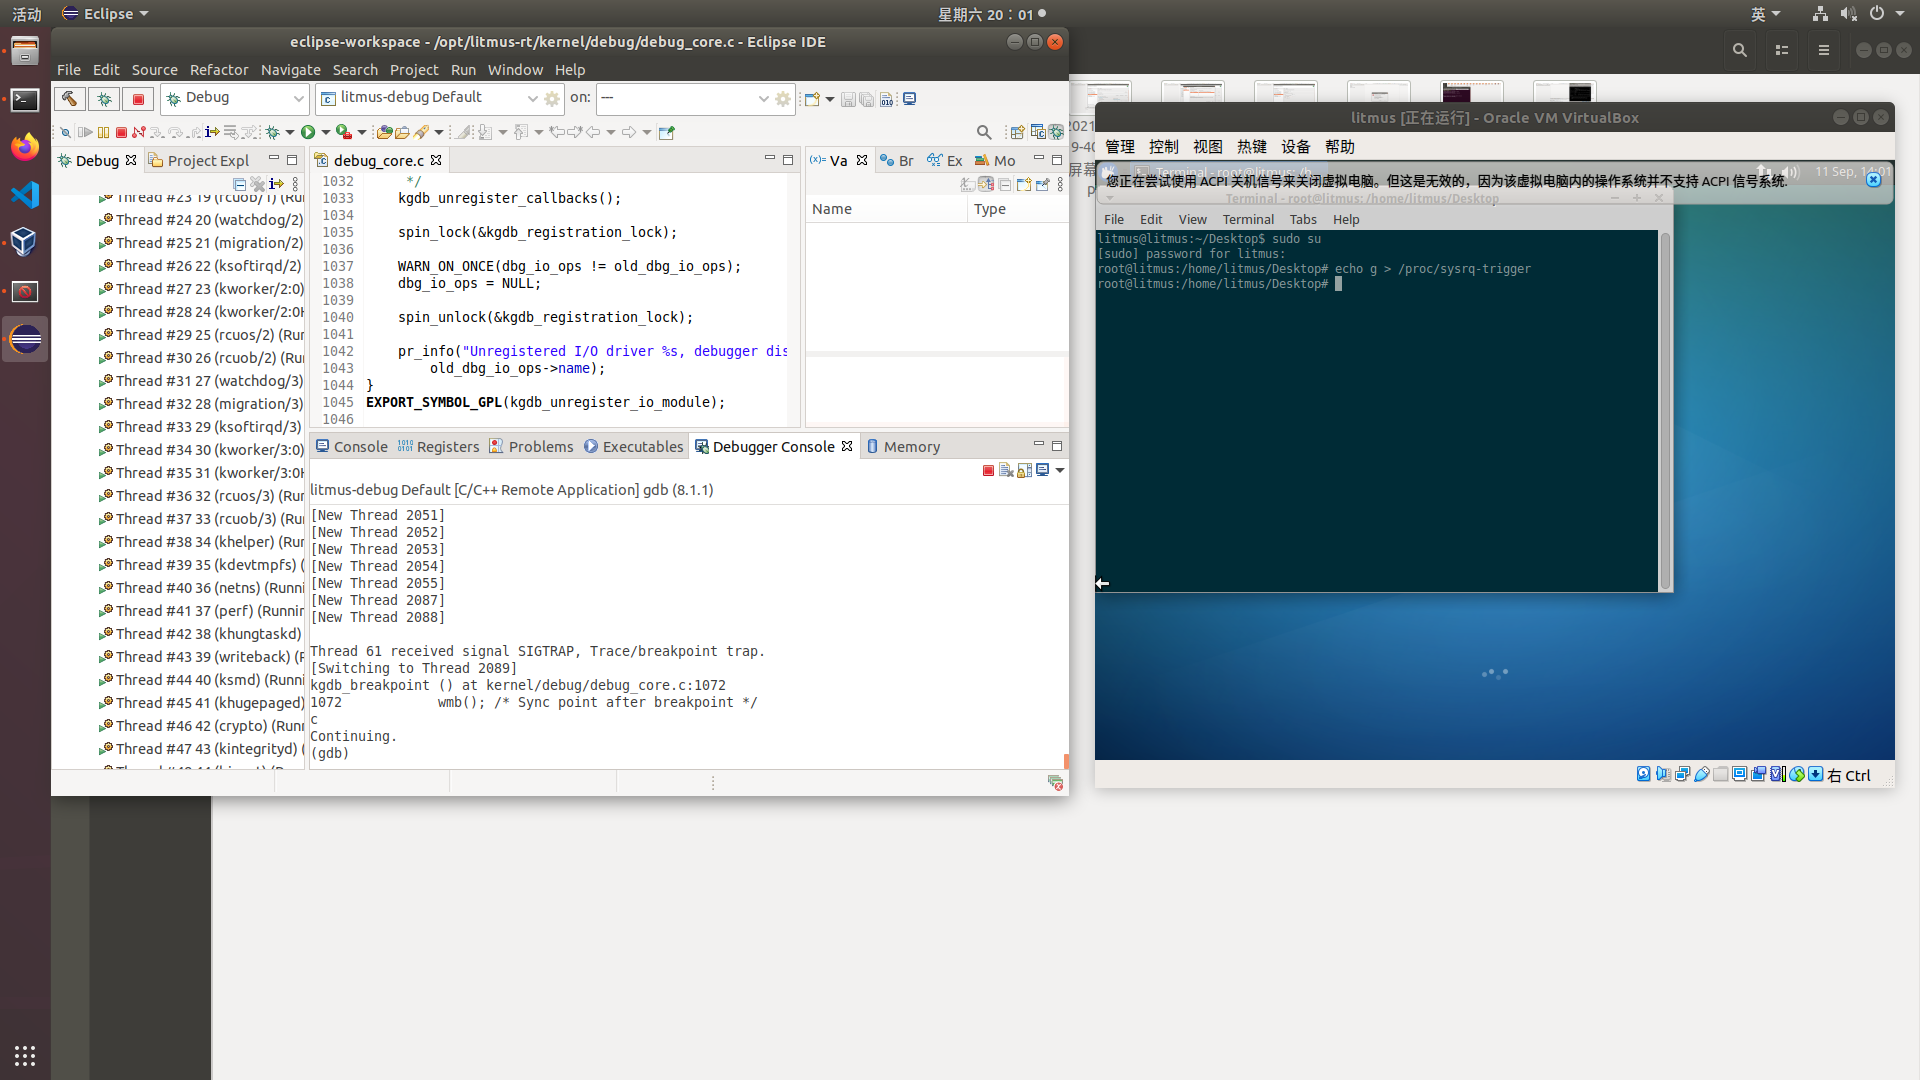Switch to the Registers tab
Viewport: 1920px width, 1080px height.
[438, 447]
